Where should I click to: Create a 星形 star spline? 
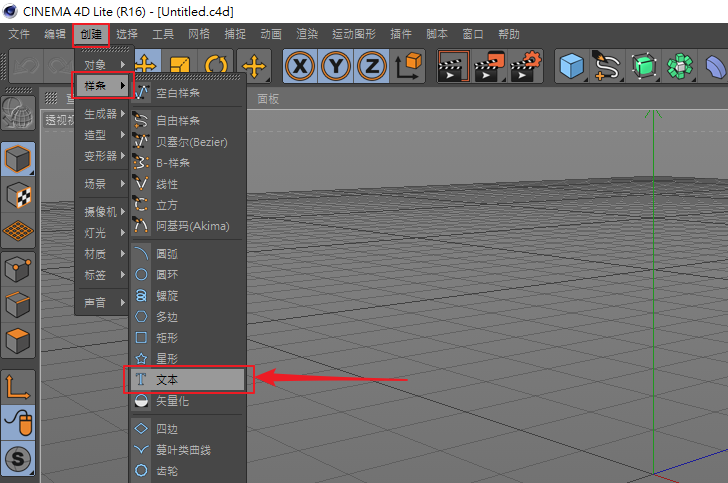pos(188,359)
